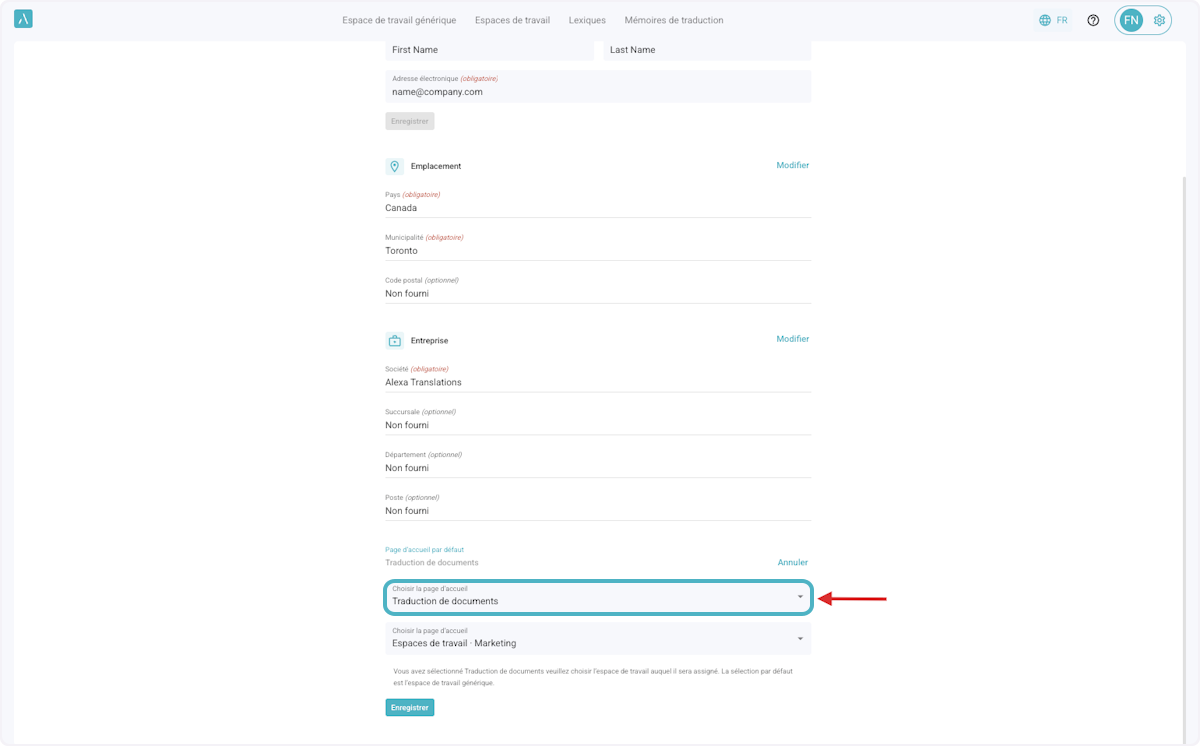Open the help question mark icon
The height and width of the screenshot is (746, 1200).
pos(1093,20)
